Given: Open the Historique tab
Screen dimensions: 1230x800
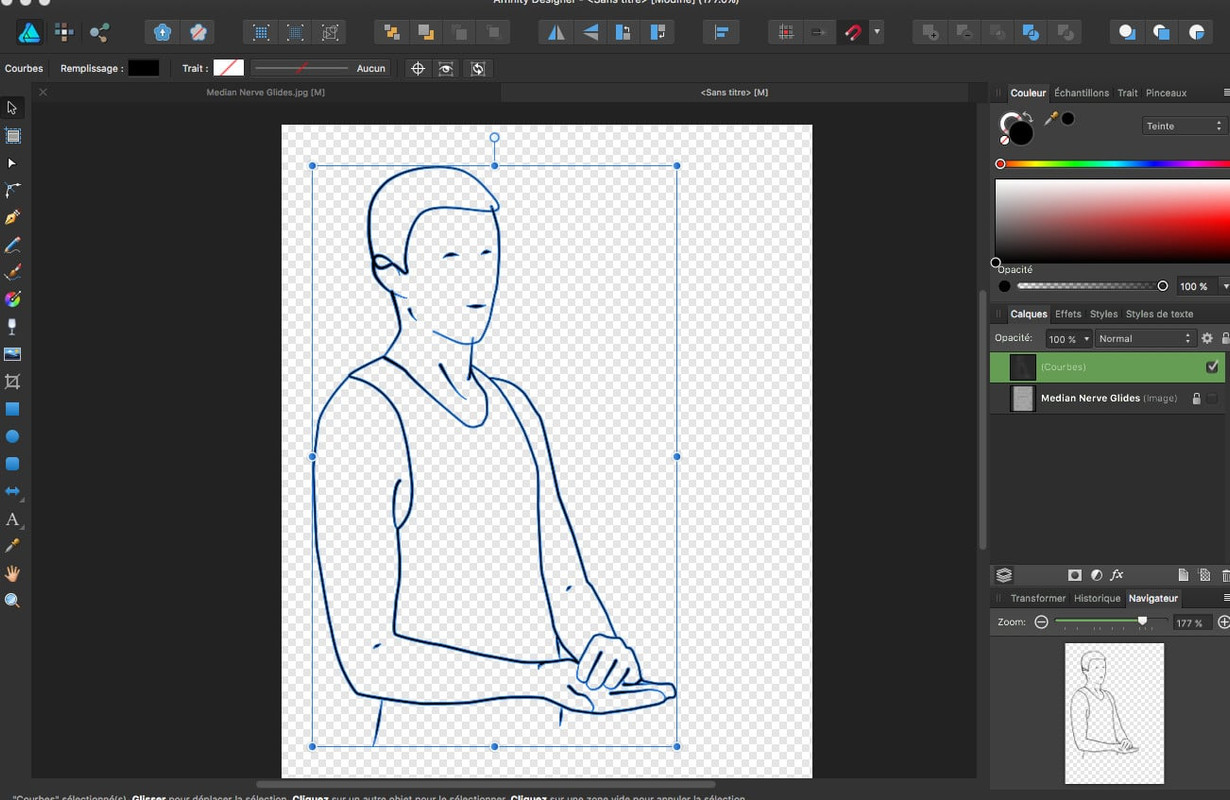Looking at the screenshot, I should pyautogui.click(x=1097, y=598).
